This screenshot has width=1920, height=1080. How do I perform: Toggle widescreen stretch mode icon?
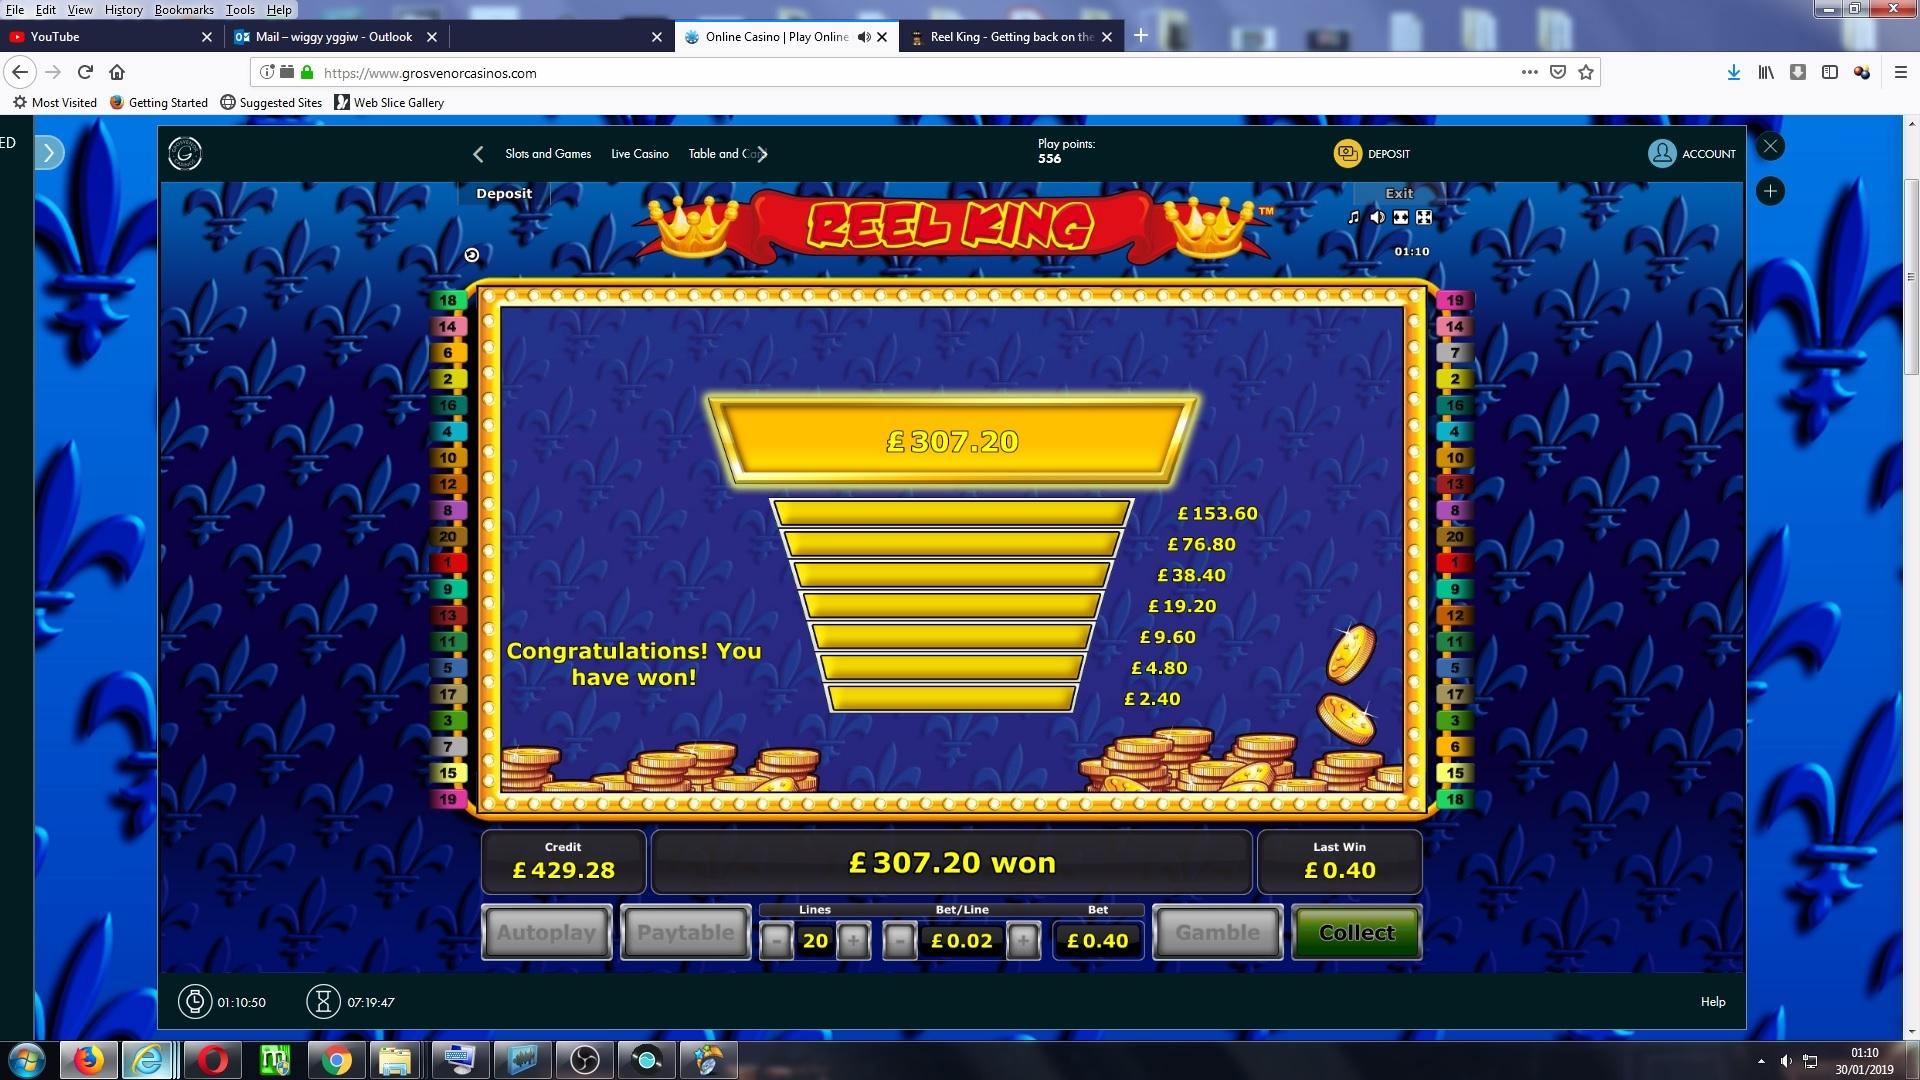click(x=1401, y=217)
